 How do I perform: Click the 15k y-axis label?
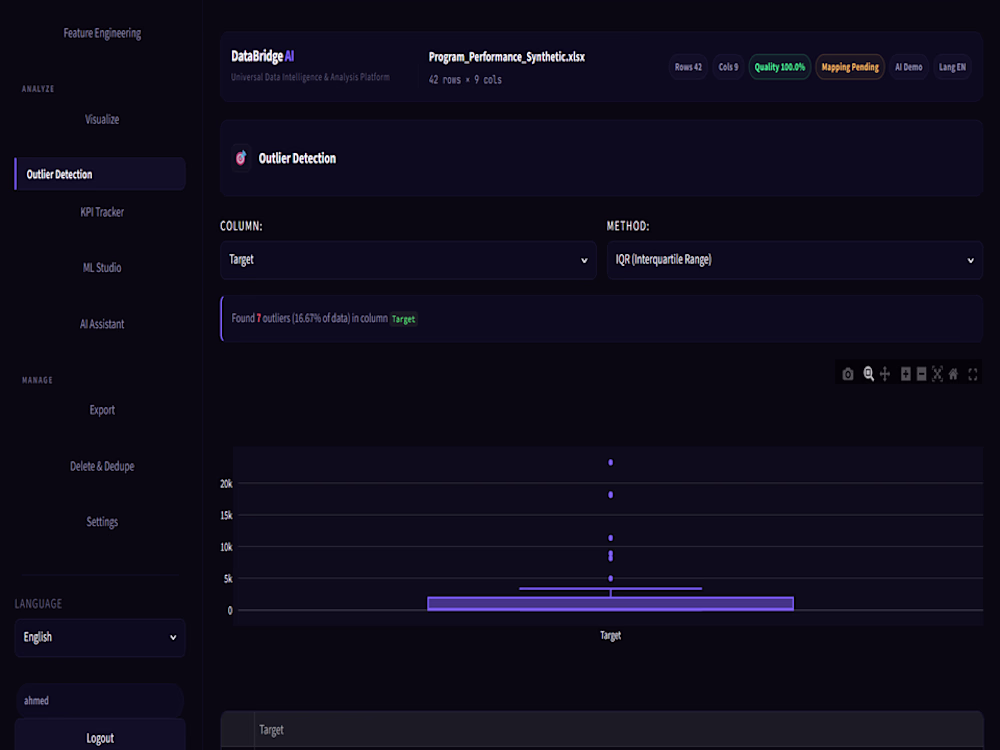[x=226, y=515]
